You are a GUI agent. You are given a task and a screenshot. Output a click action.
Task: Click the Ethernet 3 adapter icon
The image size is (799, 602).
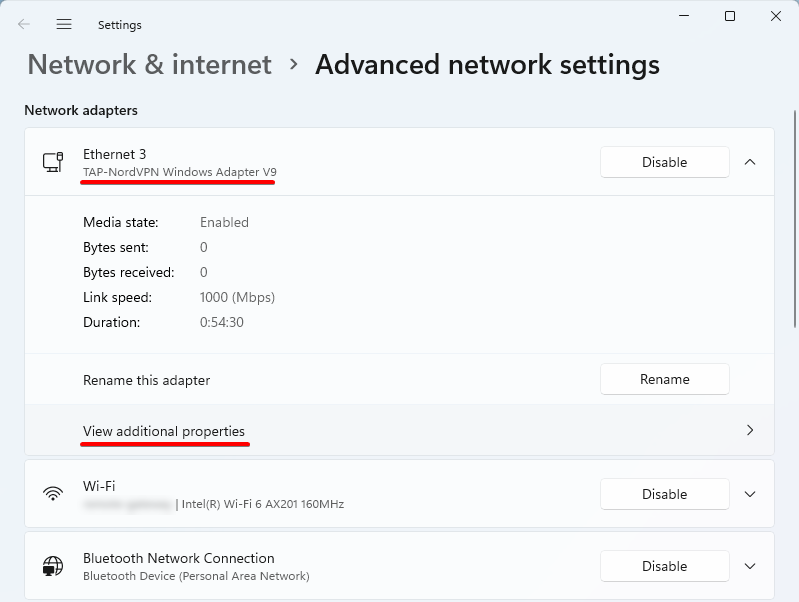pos(53,162)
